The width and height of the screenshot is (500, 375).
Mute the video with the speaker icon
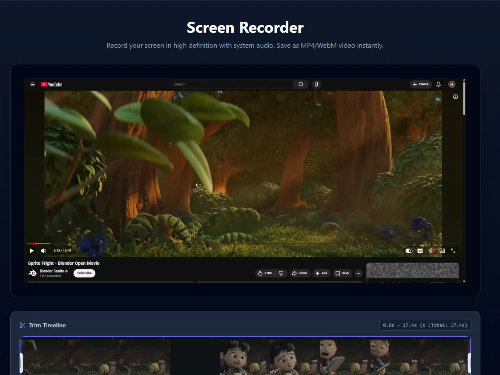pyautogui.click(x=43, y=251)
